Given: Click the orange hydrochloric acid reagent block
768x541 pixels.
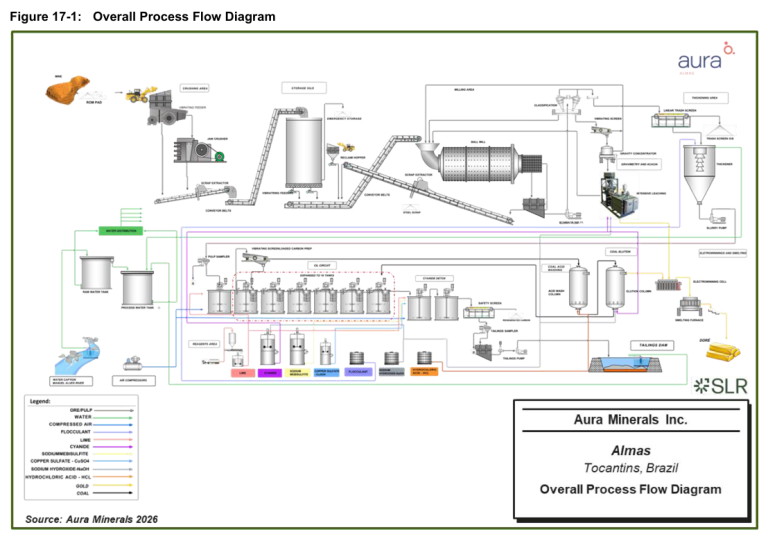Looking at the screenshot, I should coord(424,372).
